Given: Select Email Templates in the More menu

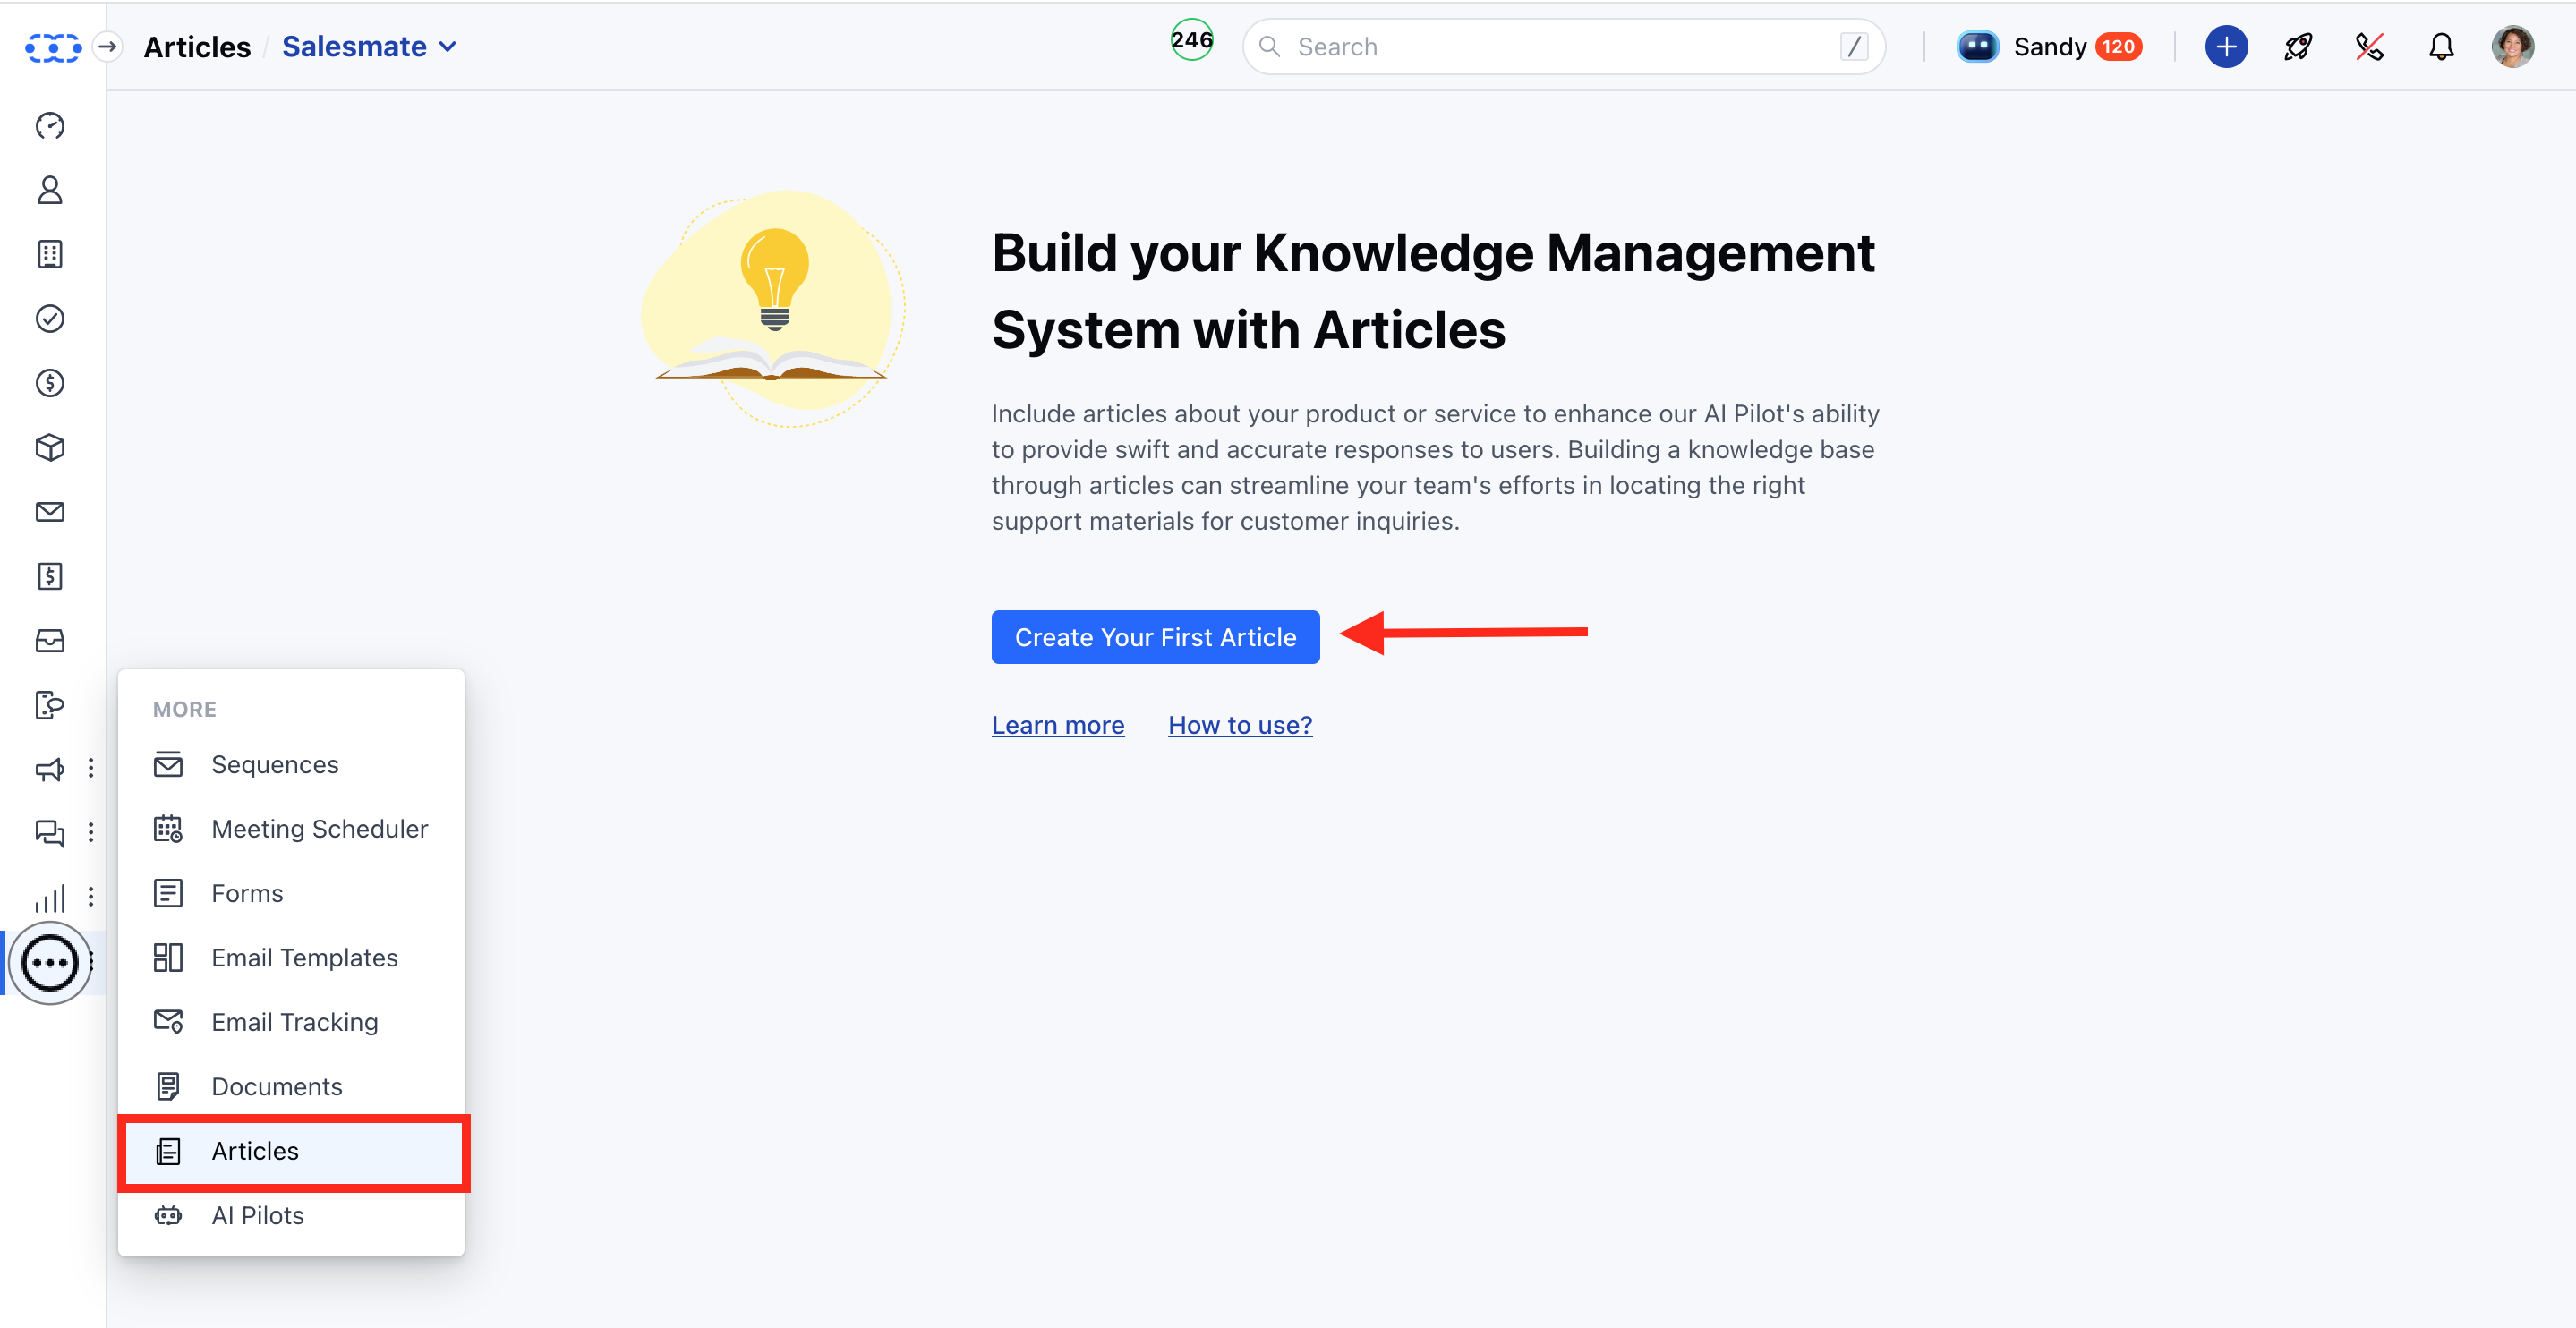Looking at the screenshot, I should pos(291,957).
